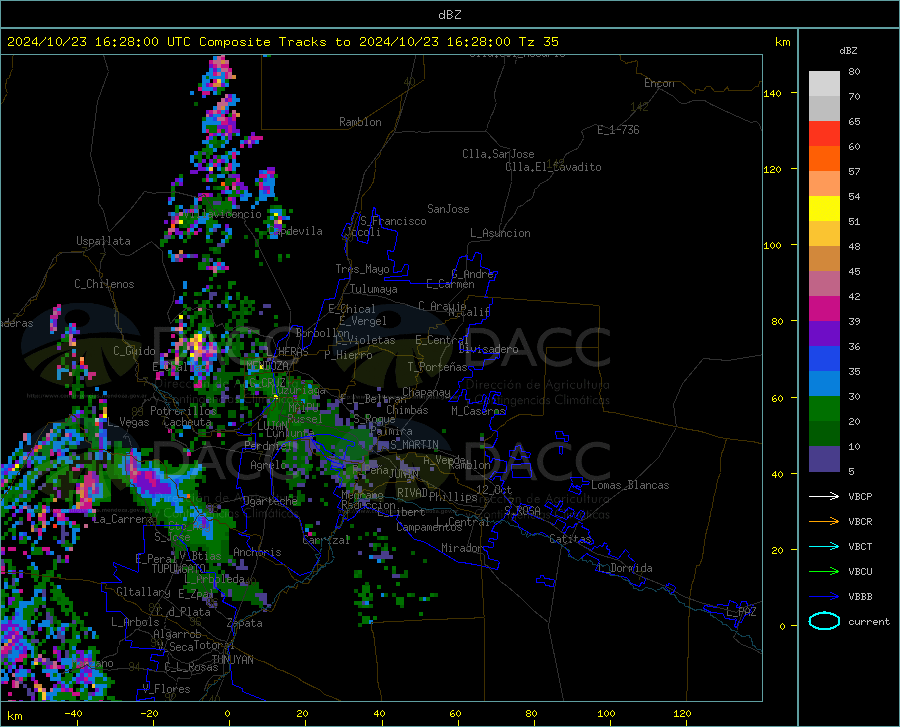Click the Lomas_Blancas map label

point(630,485)
